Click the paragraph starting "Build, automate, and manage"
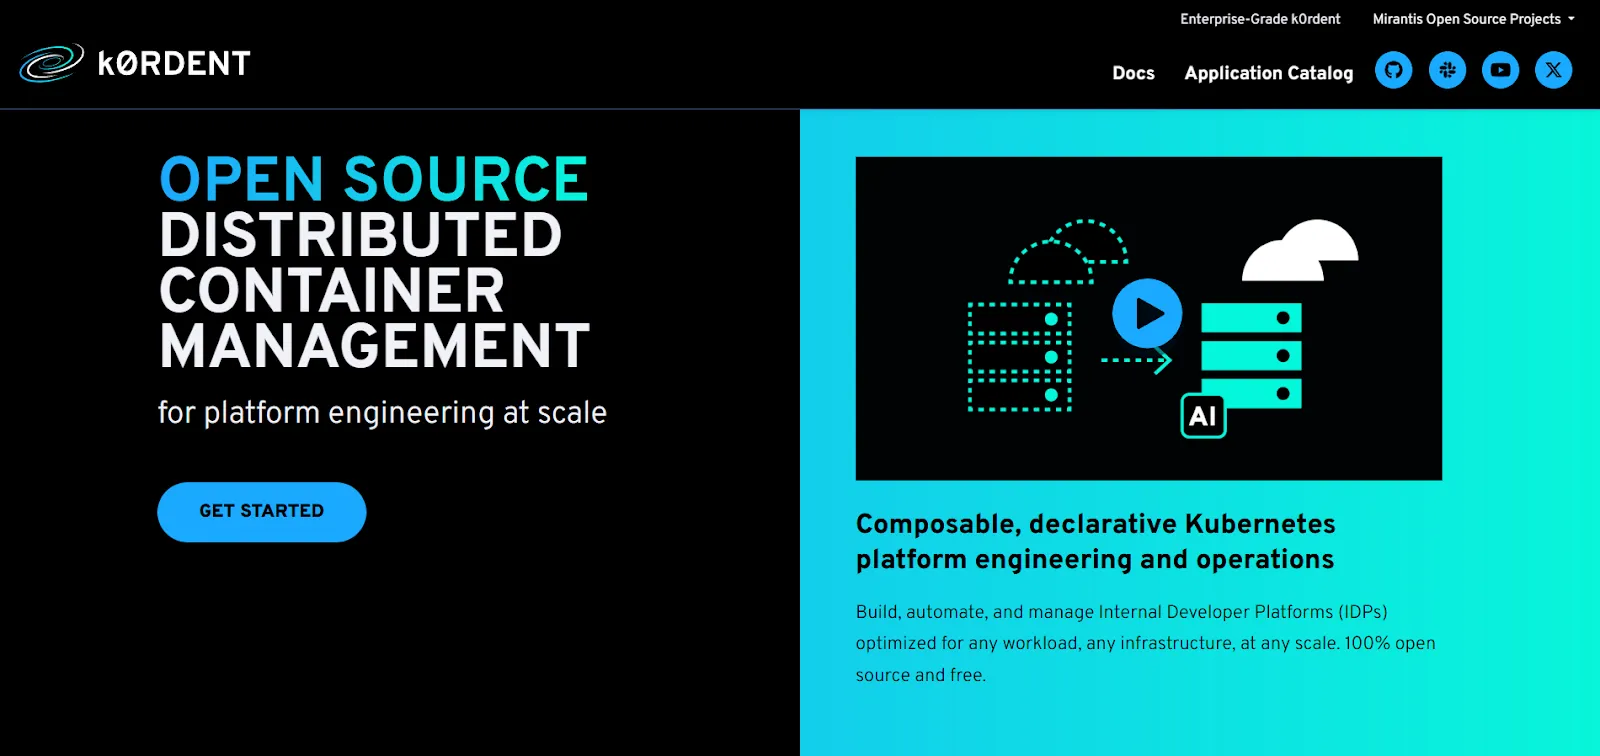The height and width of the screenshot is (756, 1600). click(1145, 643)
